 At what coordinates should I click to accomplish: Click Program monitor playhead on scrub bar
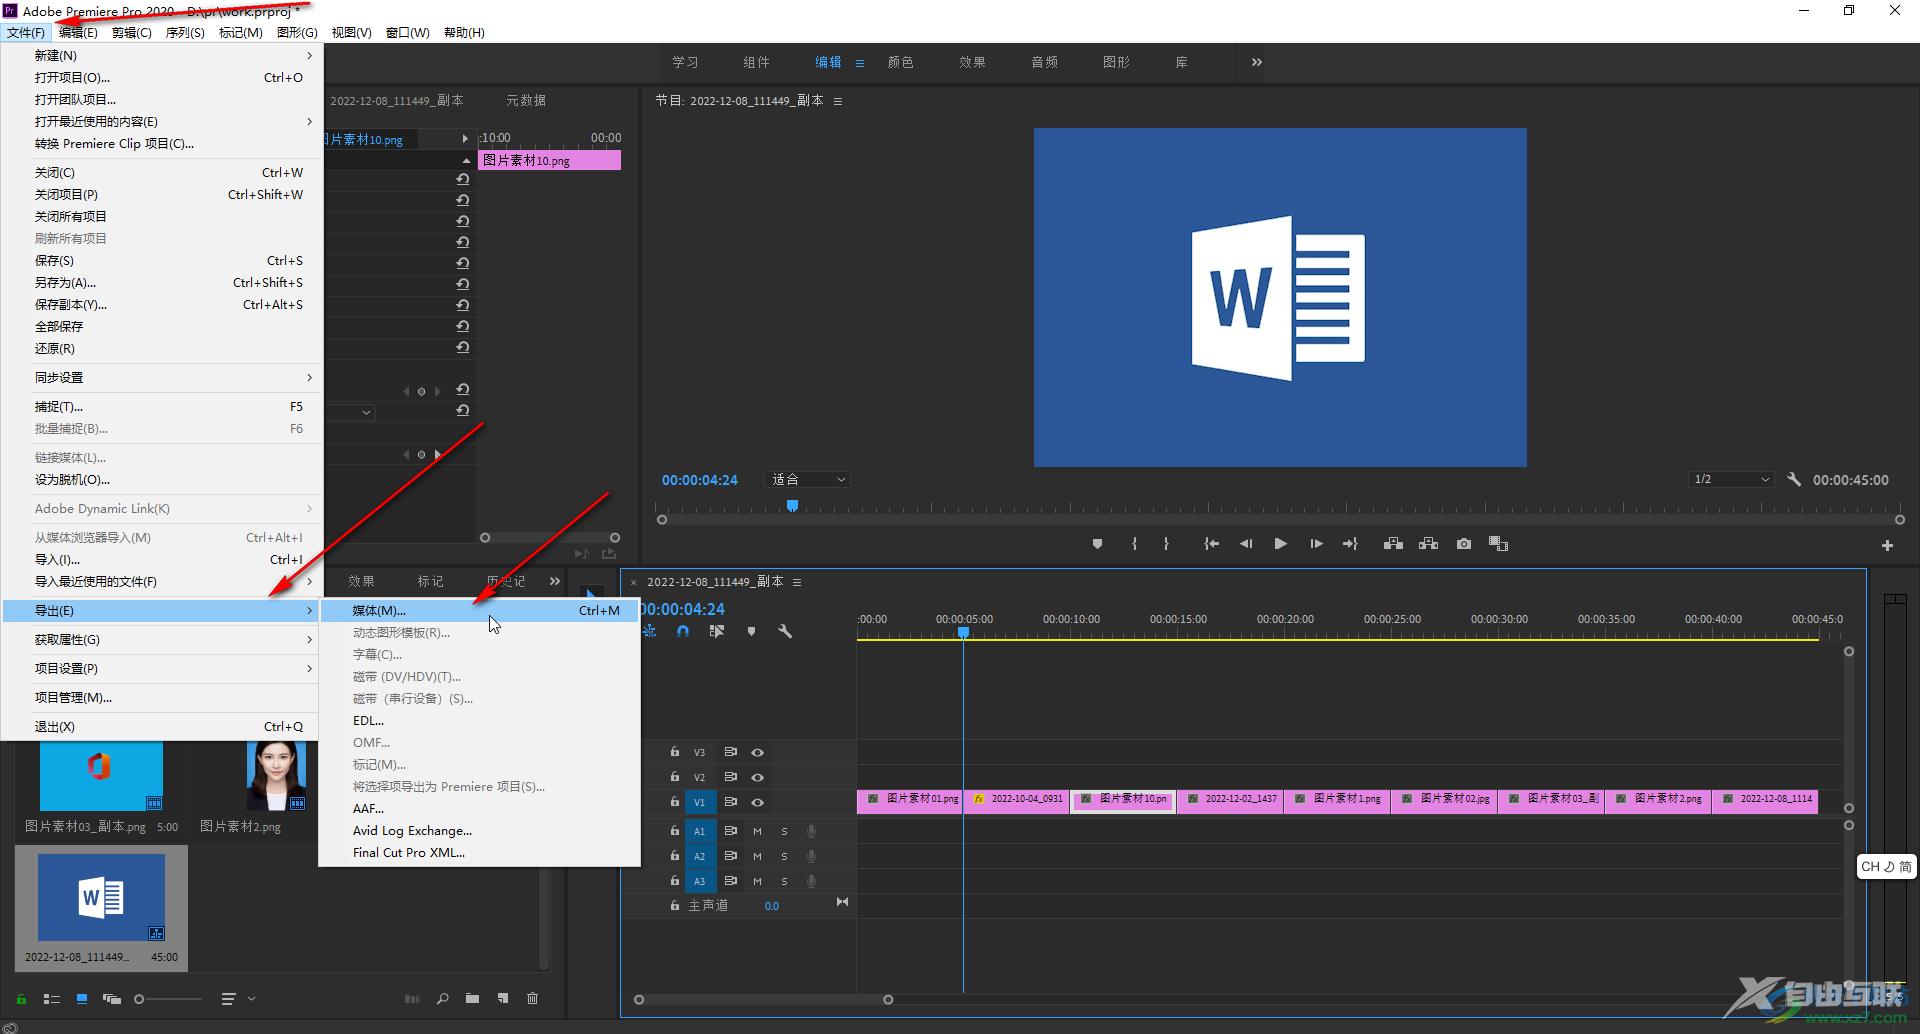[x=792, y=506]
